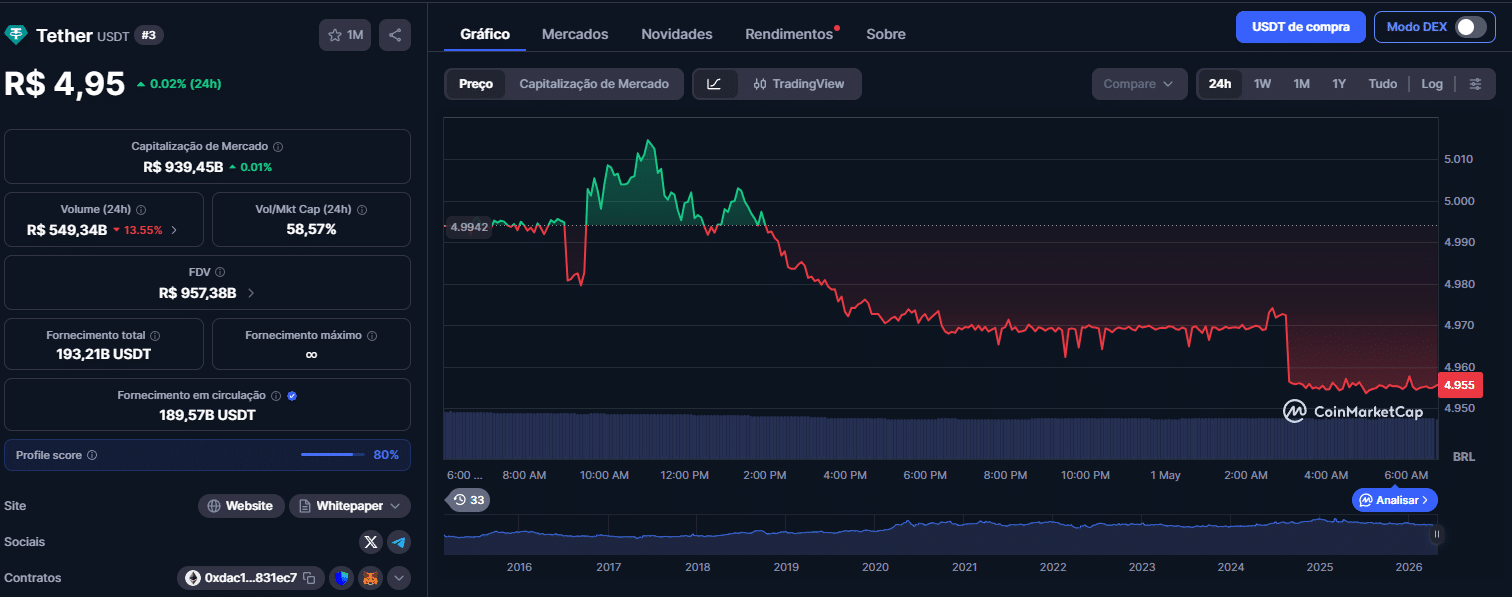Click the 189,57B USDT circulating supply value
1512x597 pixels.
207,414
